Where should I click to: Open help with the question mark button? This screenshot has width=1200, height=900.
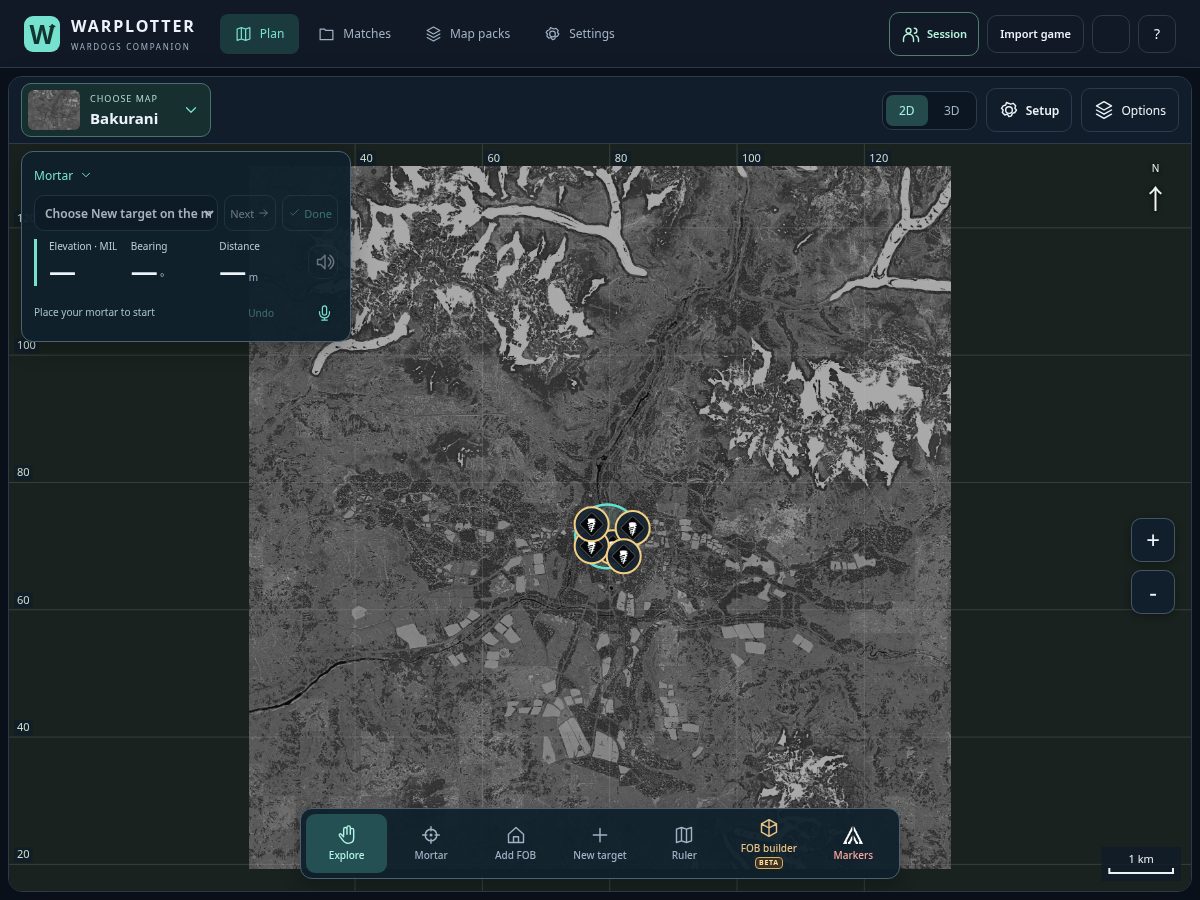pos(1157,34)
